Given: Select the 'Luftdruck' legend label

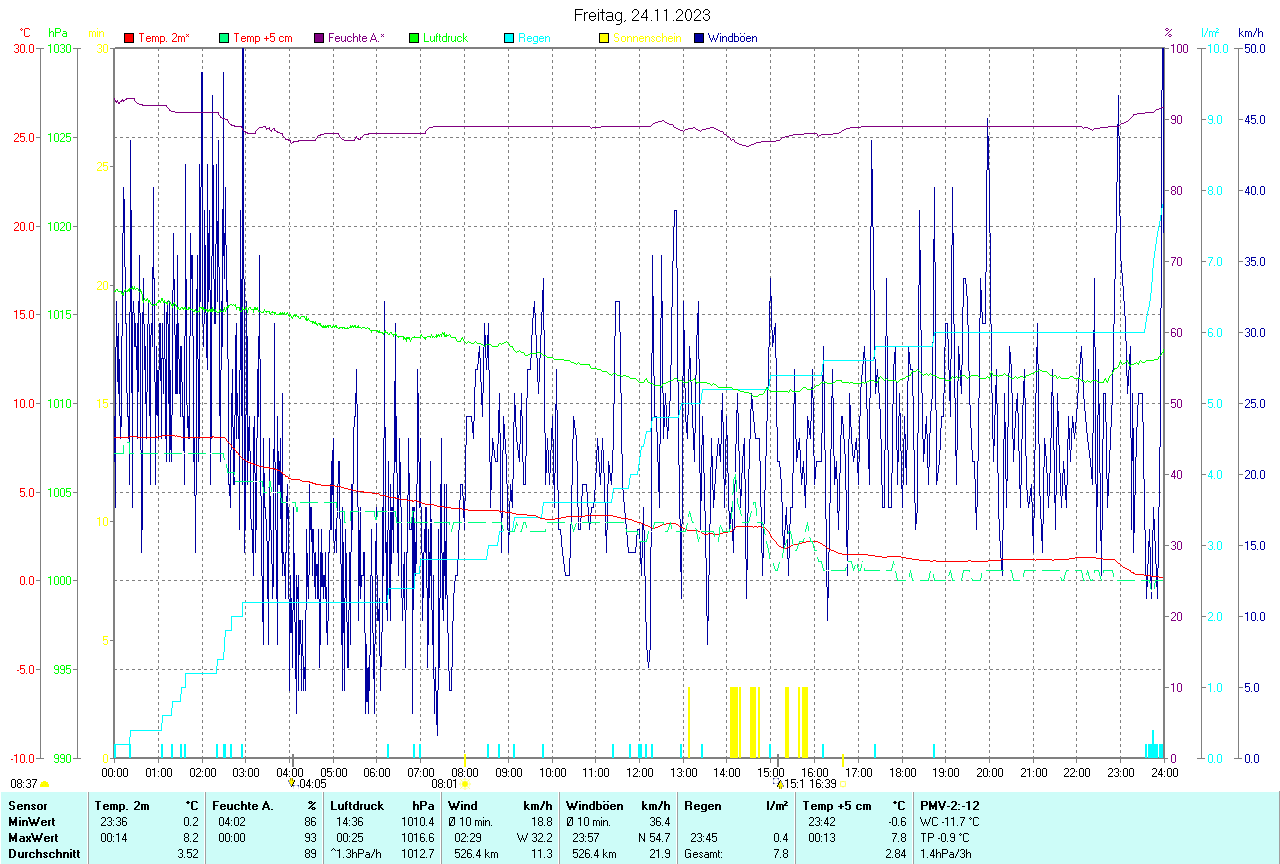Looking at the screenshot, I should (446, 38).
